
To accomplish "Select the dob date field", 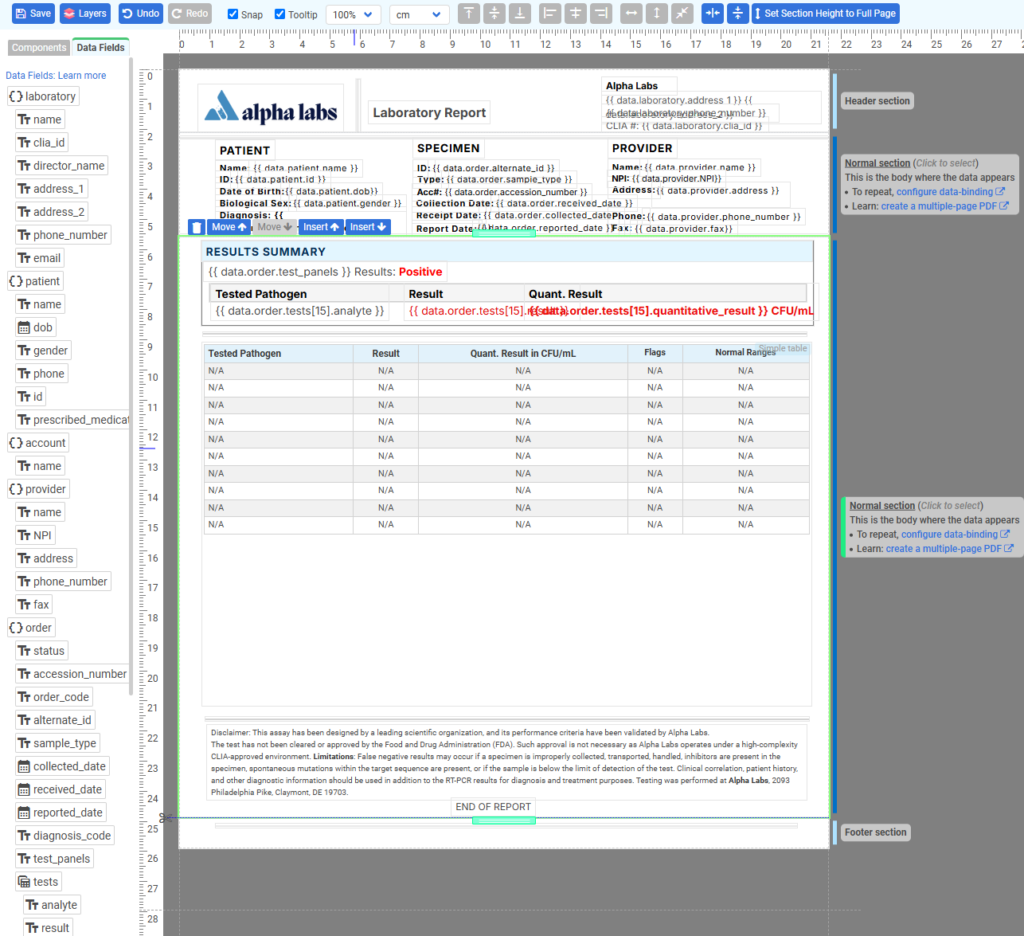I will click(35, 327).
